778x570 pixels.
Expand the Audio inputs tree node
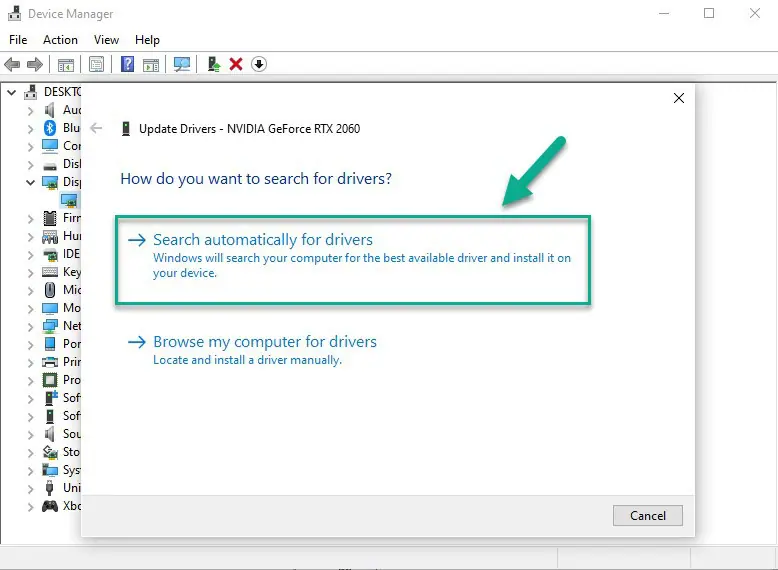point(30,111)
